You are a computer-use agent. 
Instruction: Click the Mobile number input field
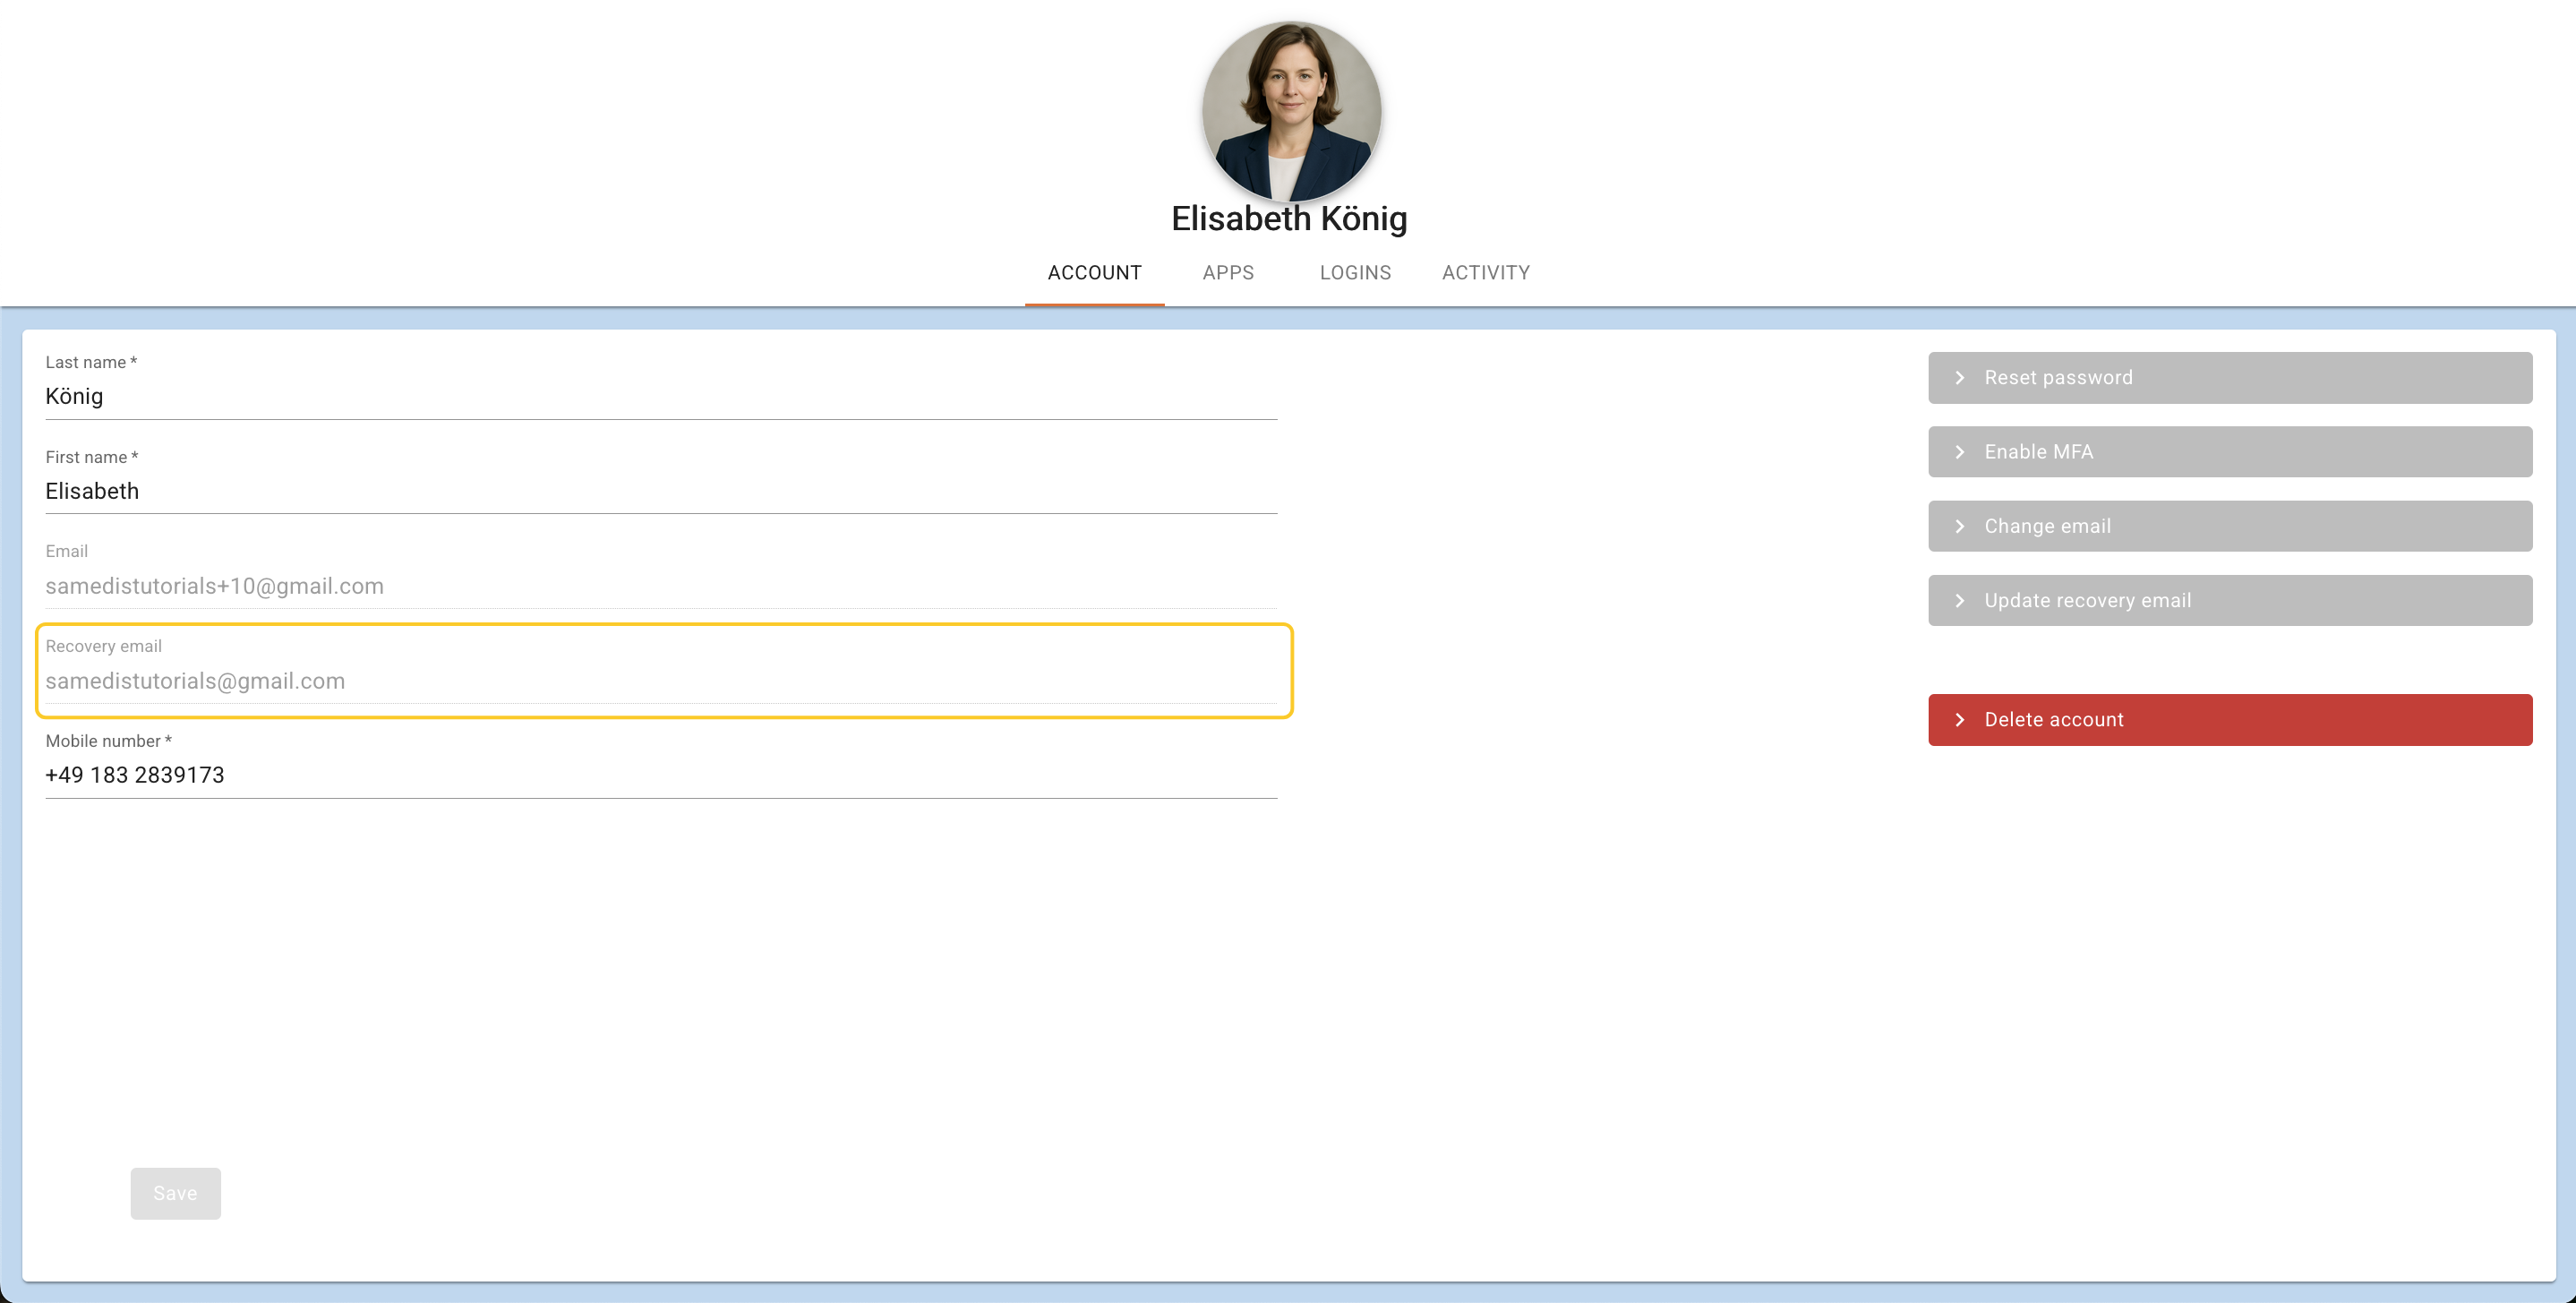pyautogui.click(x=660, y=775)
